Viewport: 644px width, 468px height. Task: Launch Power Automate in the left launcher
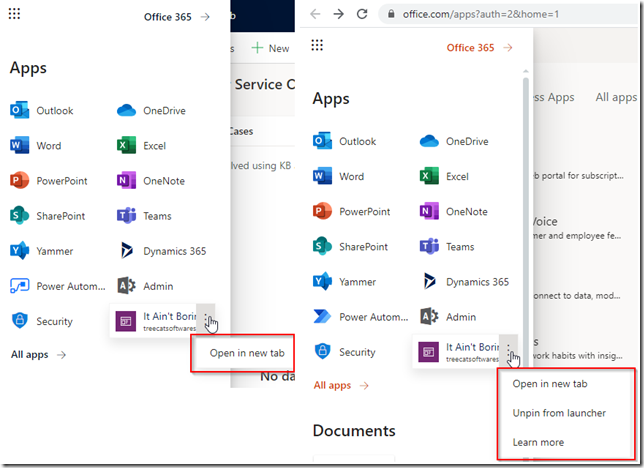[x=58, y=286]
